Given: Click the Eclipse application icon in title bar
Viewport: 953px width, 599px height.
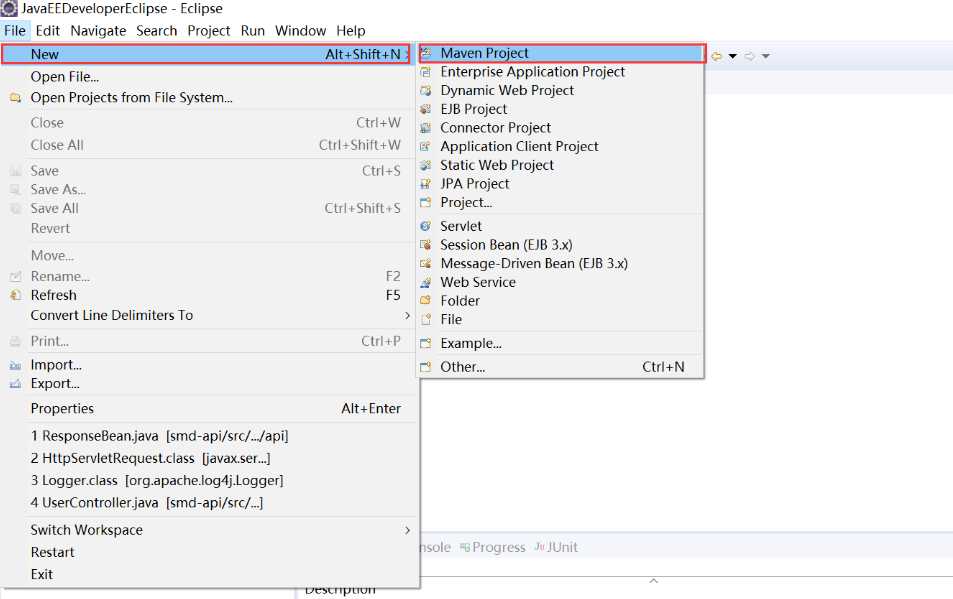Looking at the screenshot, I should (x=9, y=9).
